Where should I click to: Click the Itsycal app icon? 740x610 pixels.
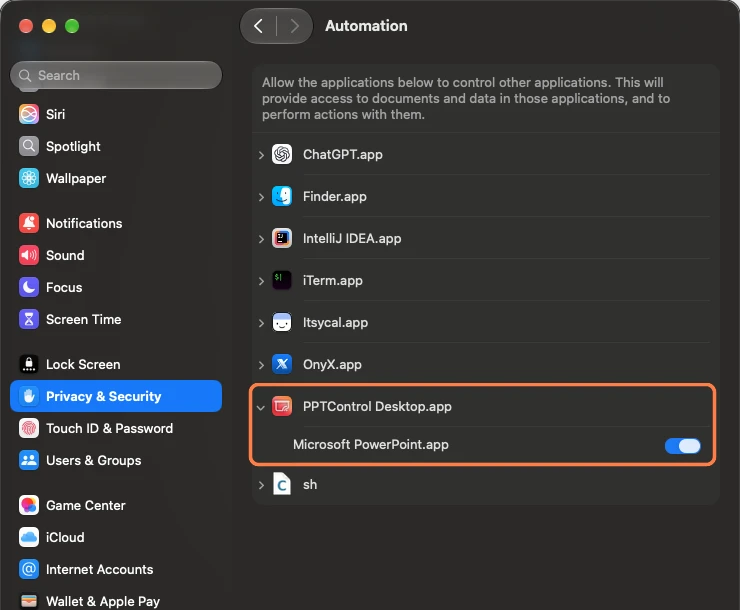(x=282, y=322)
